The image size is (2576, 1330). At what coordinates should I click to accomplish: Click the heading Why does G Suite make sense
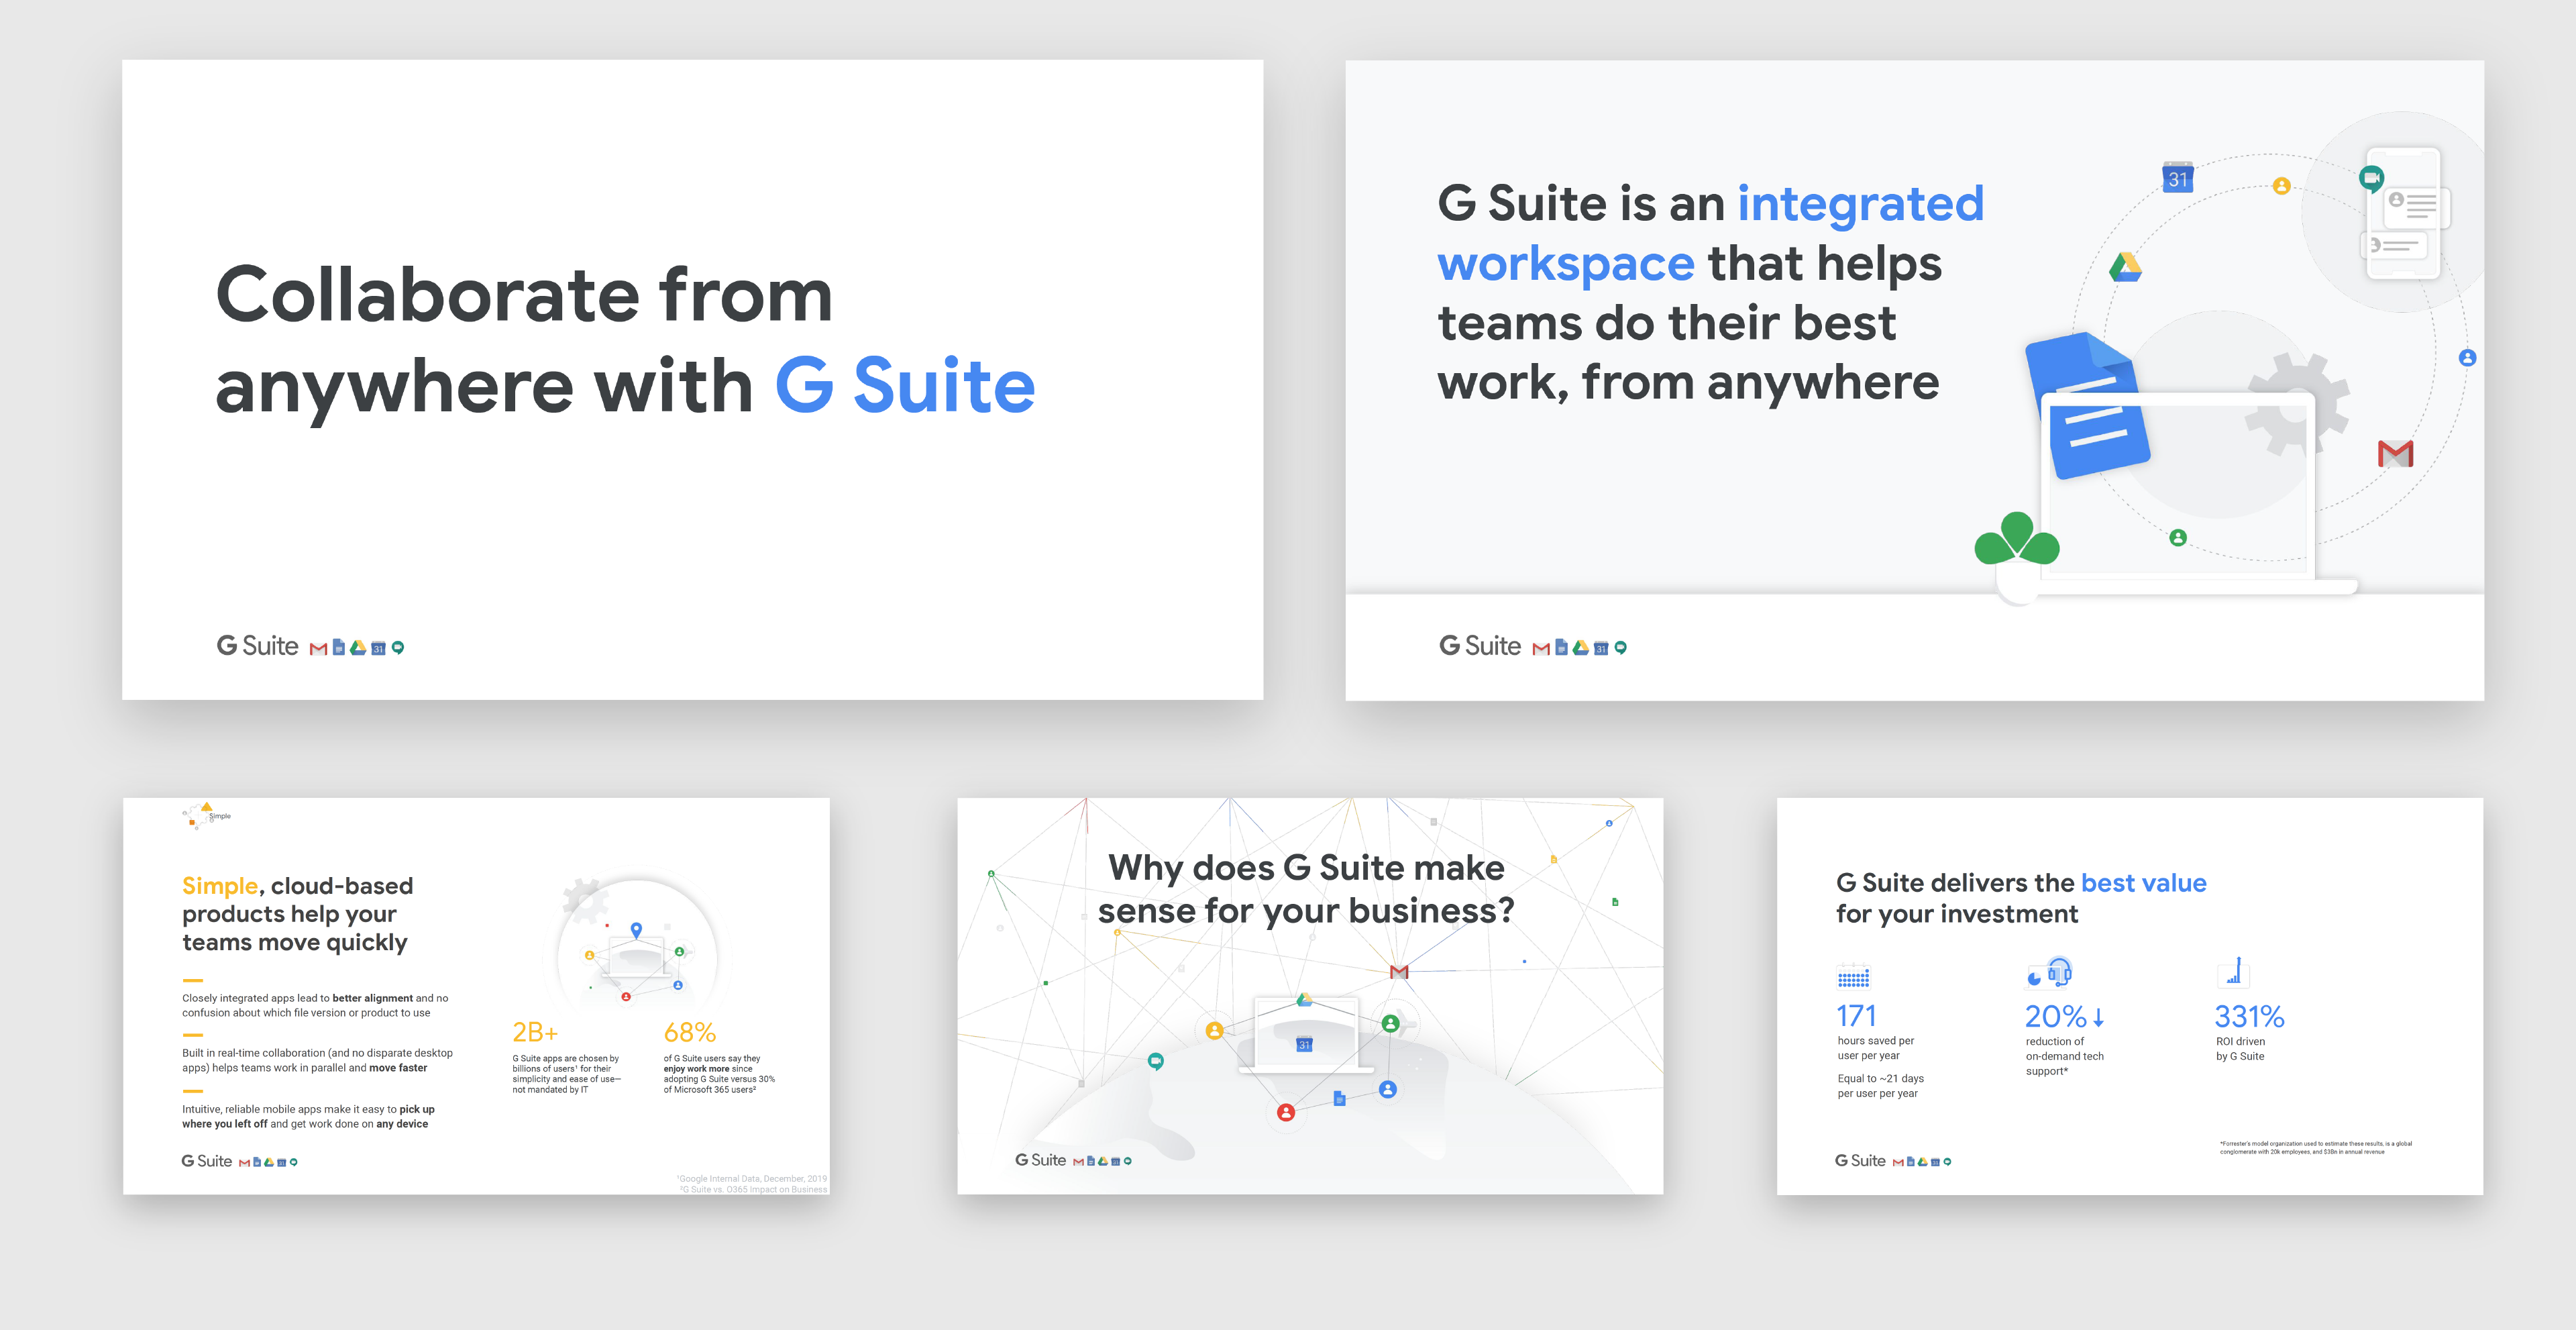[x=1306, y=889]
